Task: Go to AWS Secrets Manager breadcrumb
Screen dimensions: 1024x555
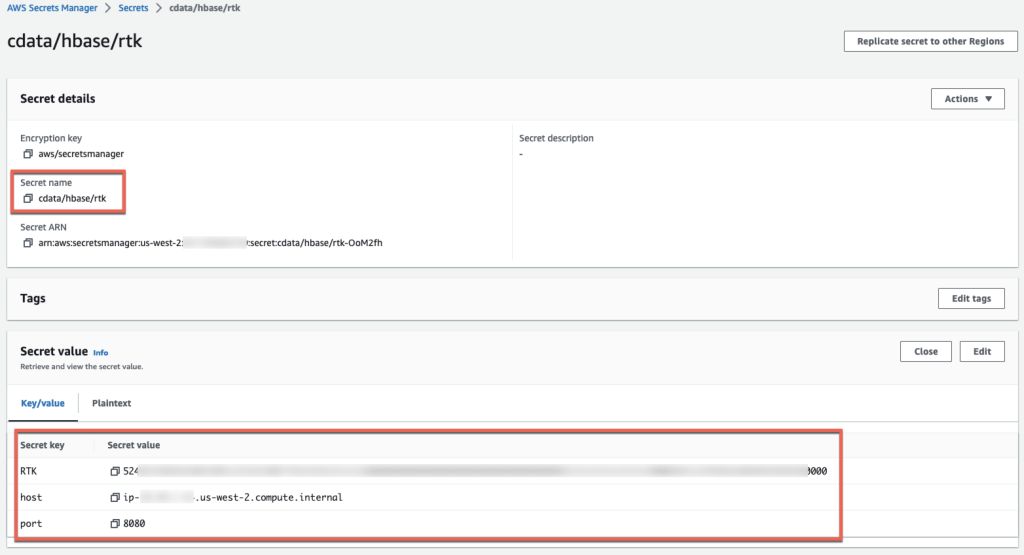Action: (52, 8)
